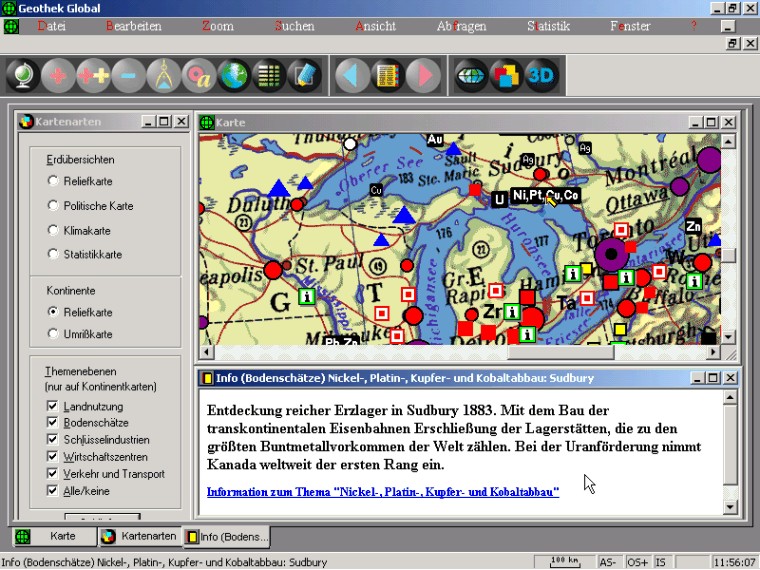Viewport: 760px width, 570px height.
Task: Click the back arrow toolbar icon
Action: (x=351, y=75)
